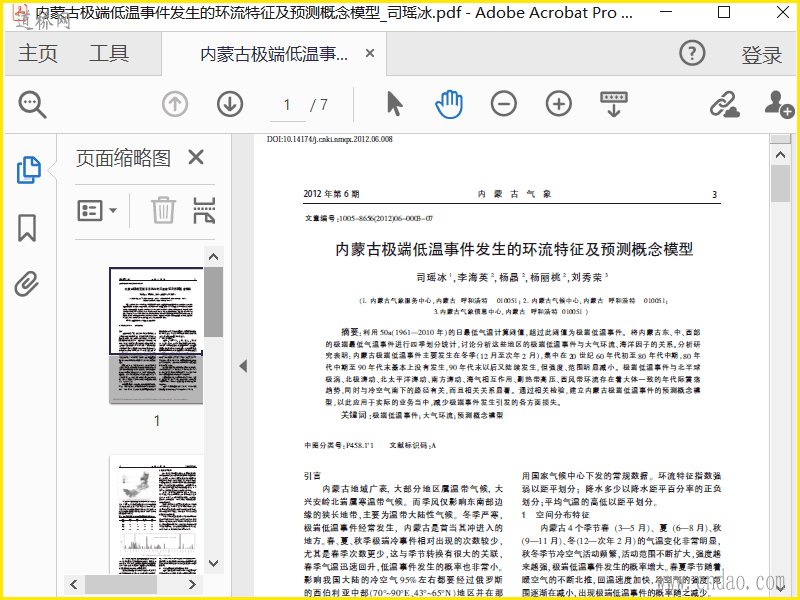Collapse the navigation pane with triangle

243,366
